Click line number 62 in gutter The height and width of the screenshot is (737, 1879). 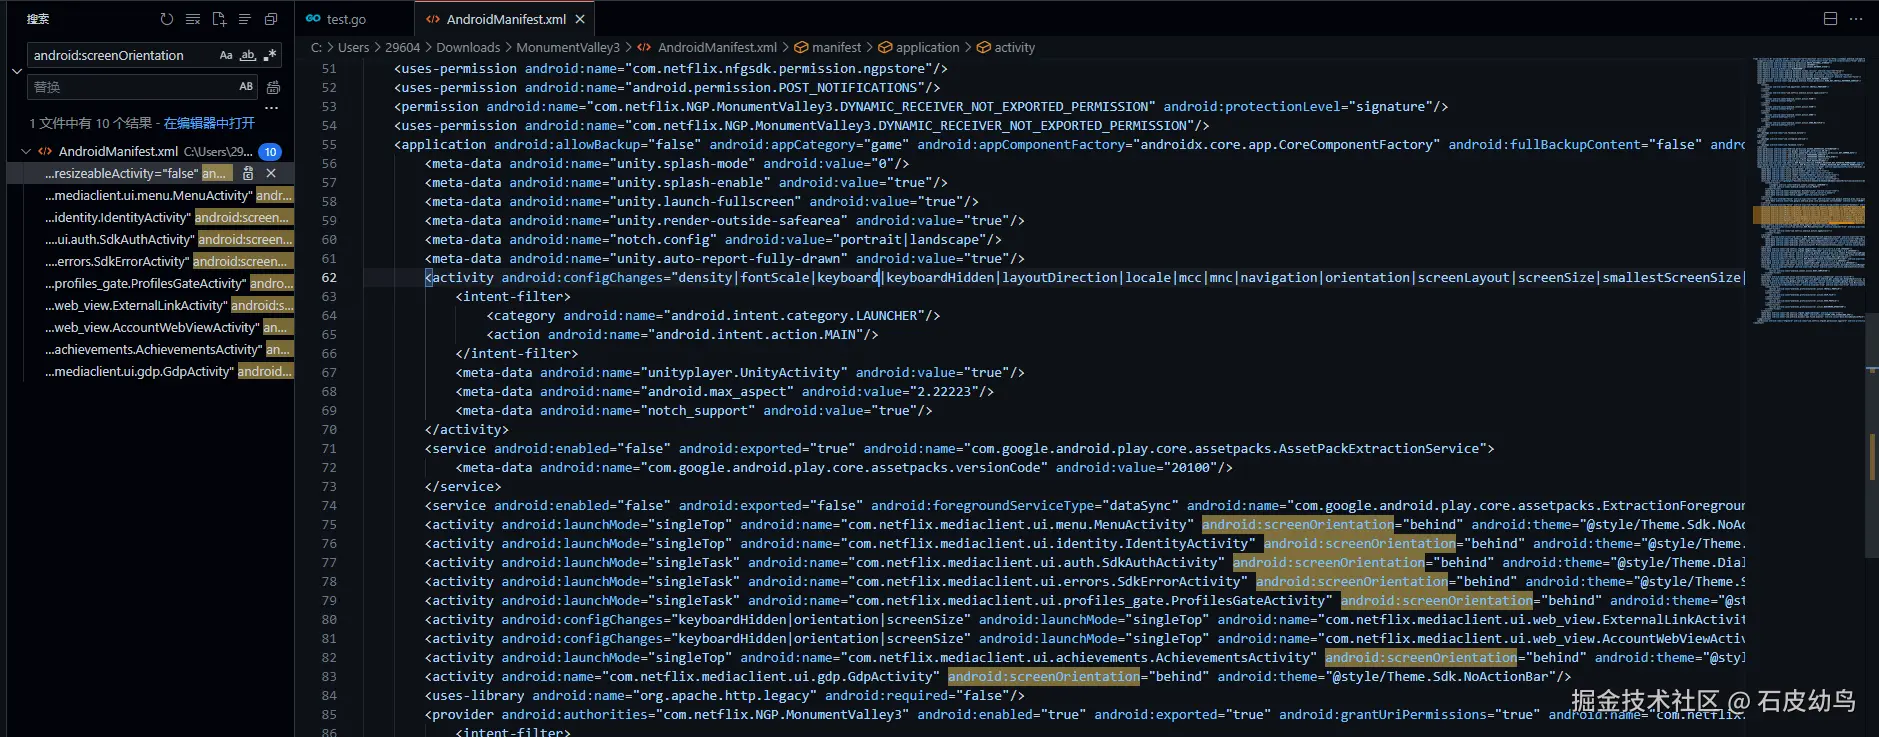[x=329, y=277]
